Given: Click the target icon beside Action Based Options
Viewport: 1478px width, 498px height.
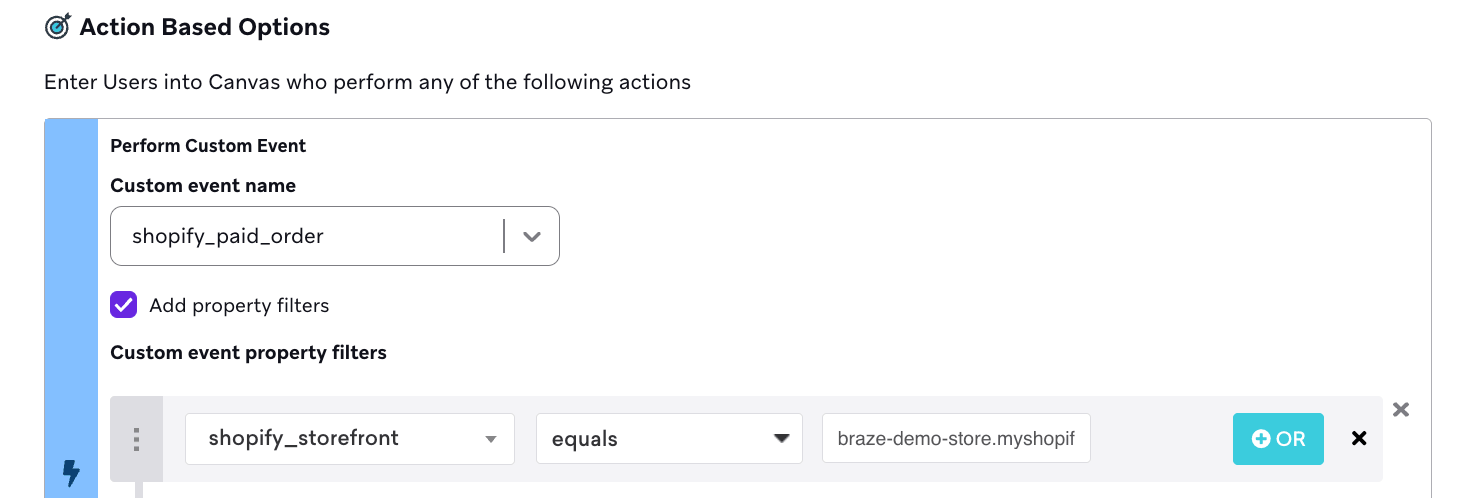Looking at the screenshot, I should tap(58, 28).
